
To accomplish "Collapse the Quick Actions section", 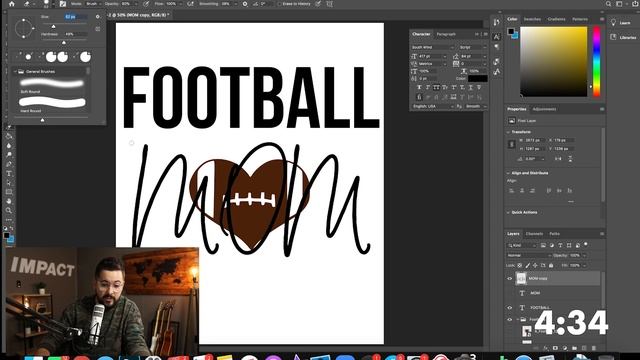I will (x=508, y=212).
